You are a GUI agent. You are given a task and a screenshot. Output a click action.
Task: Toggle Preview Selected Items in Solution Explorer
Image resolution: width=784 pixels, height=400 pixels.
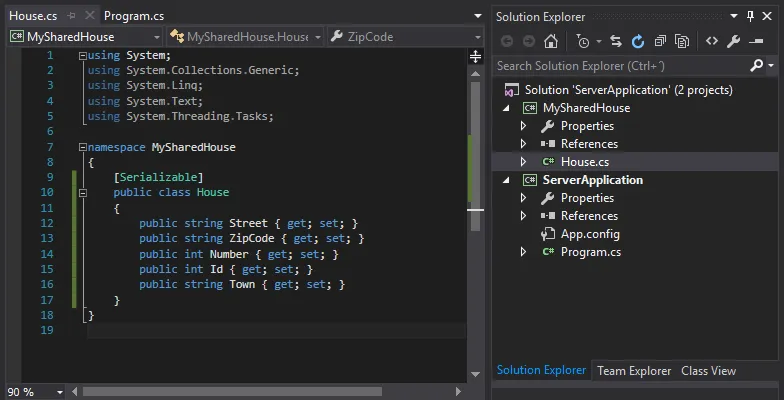point(756,42)
